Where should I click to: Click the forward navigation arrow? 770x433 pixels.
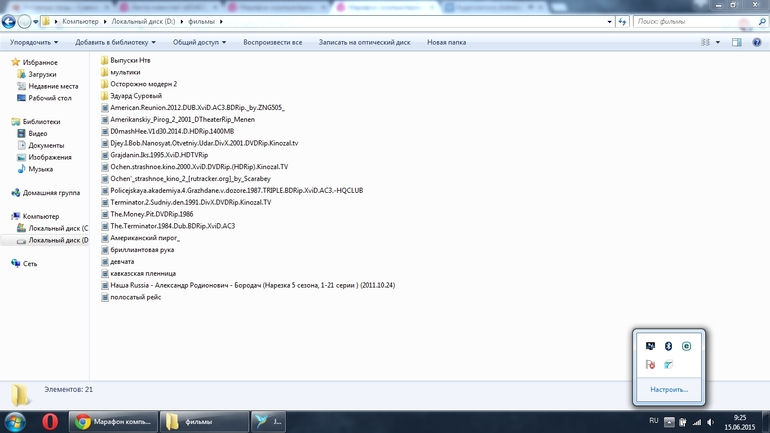coord(24,22)
